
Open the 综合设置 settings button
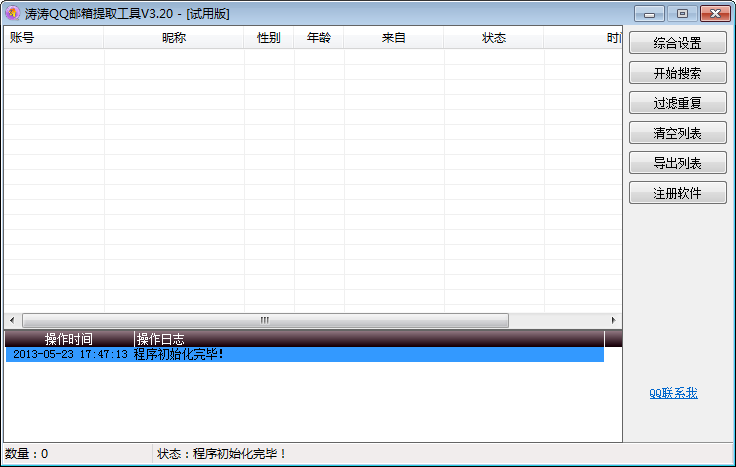pos(677,43)
